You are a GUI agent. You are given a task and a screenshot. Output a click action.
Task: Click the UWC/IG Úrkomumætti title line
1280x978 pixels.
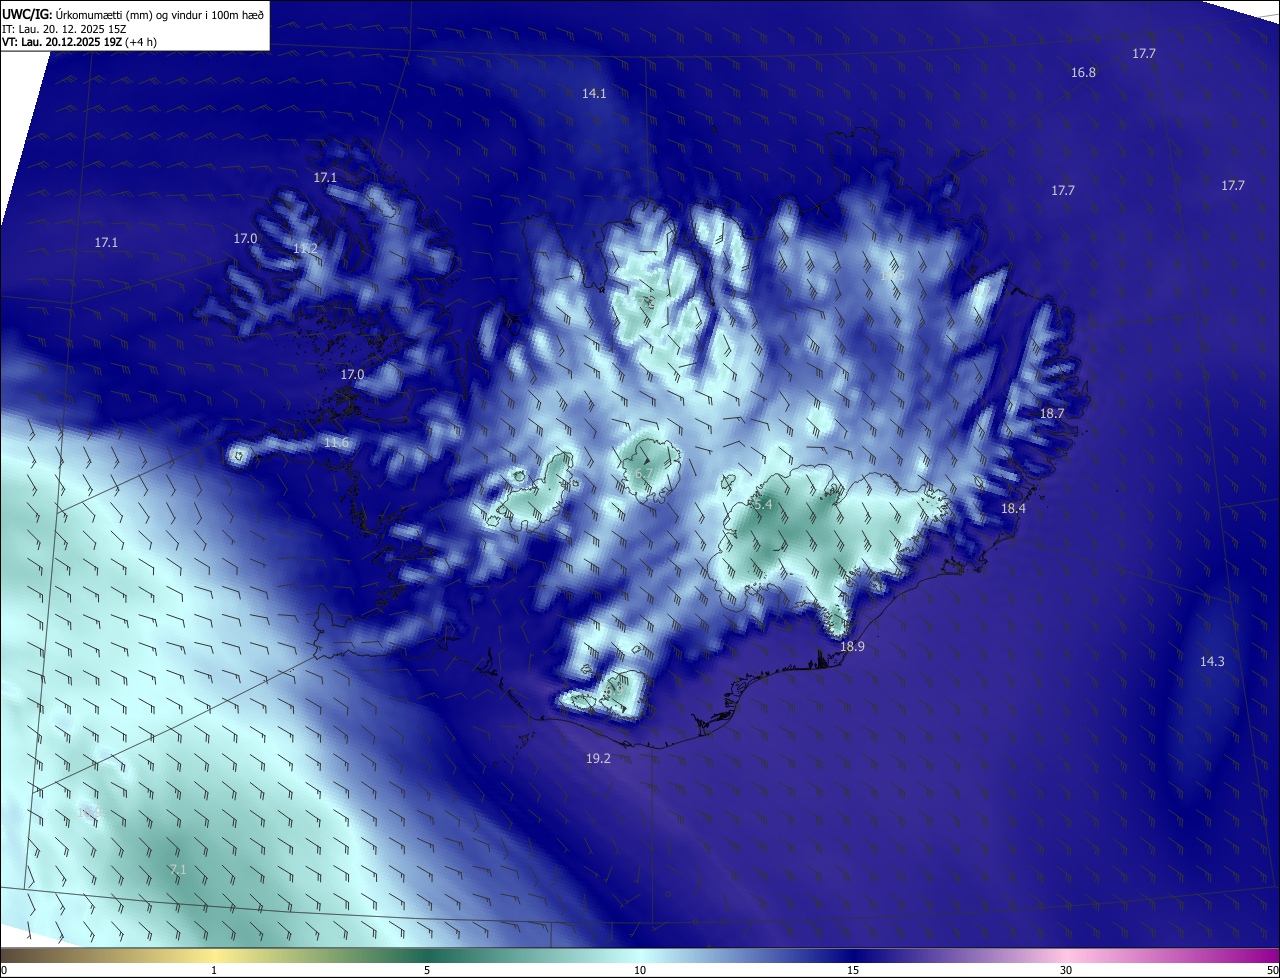[133, 14]
